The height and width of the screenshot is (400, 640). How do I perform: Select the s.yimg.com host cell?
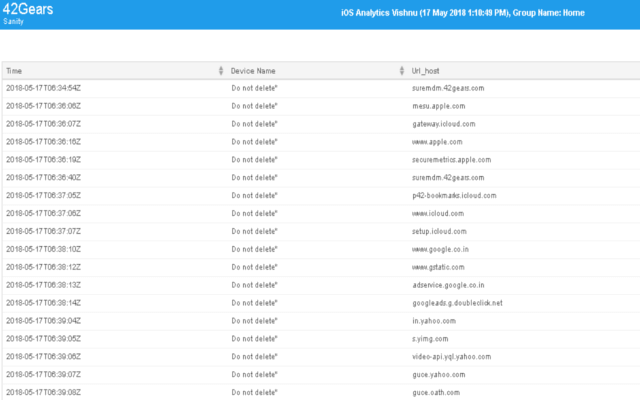430,339
